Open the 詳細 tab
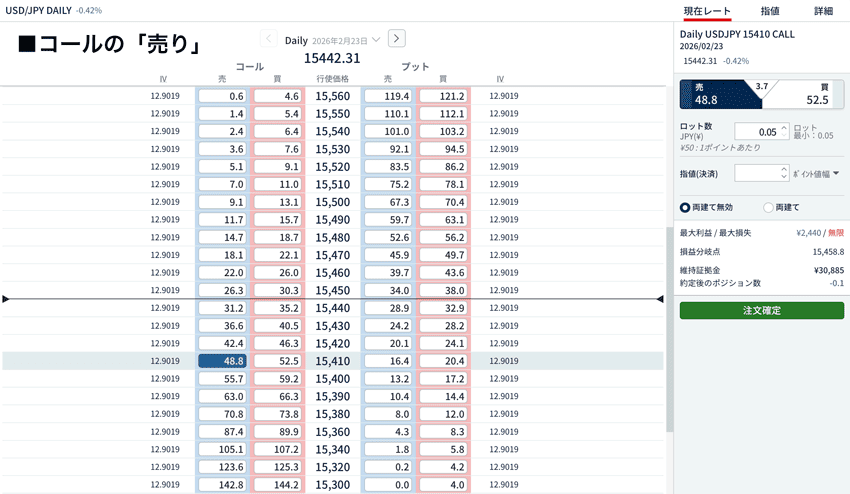 click(x=823, y=10)
